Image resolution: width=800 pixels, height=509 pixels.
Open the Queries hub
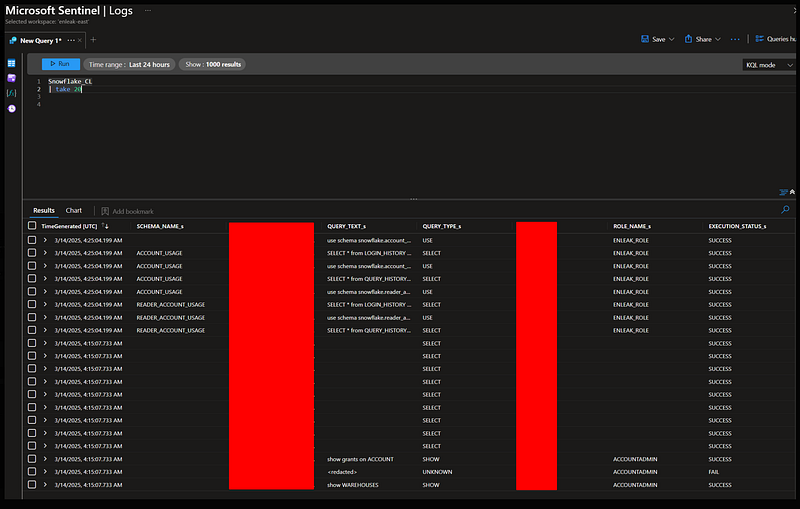pos(776,39)
